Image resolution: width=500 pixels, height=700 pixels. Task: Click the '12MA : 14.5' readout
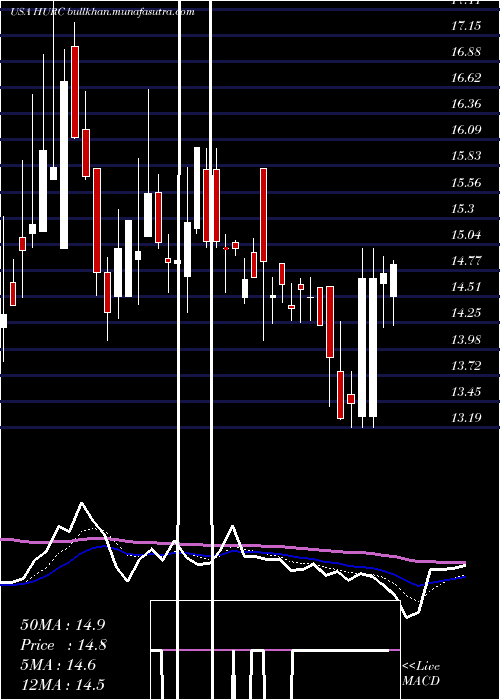pos(62,685)
